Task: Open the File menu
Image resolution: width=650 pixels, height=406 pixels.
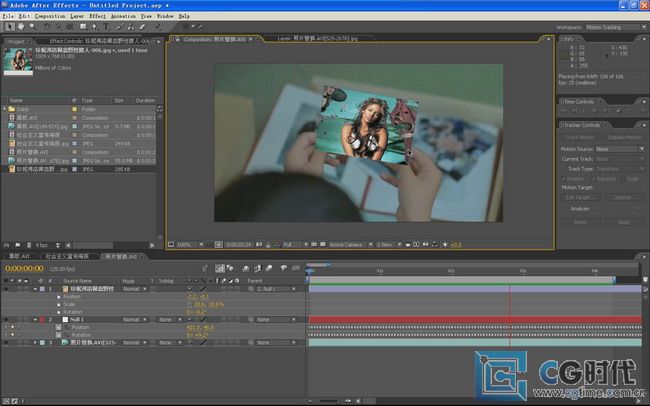Action: point(8,16)
